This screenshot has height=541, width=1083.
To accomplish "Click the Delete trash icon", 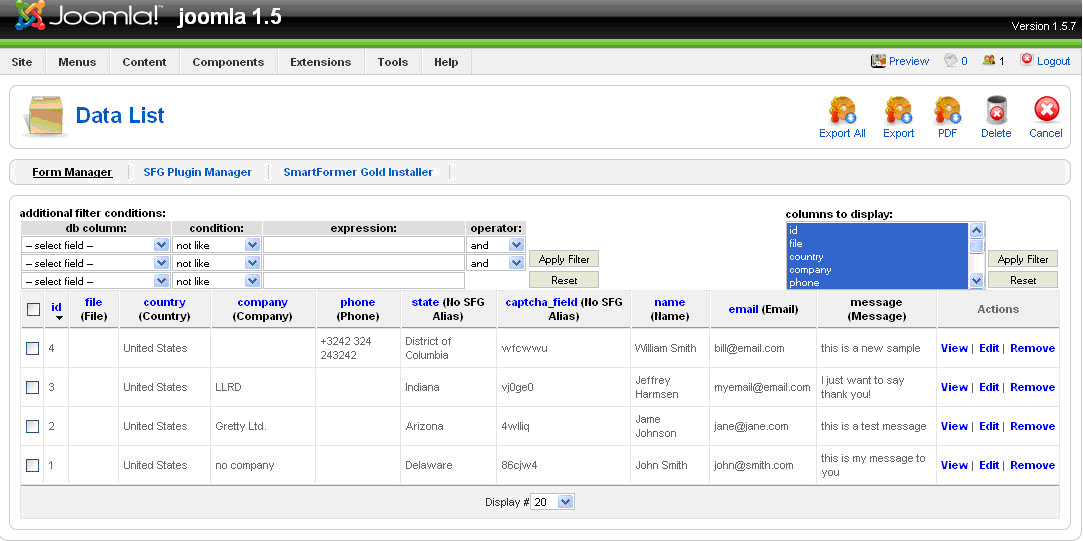I will coord(996,111).
